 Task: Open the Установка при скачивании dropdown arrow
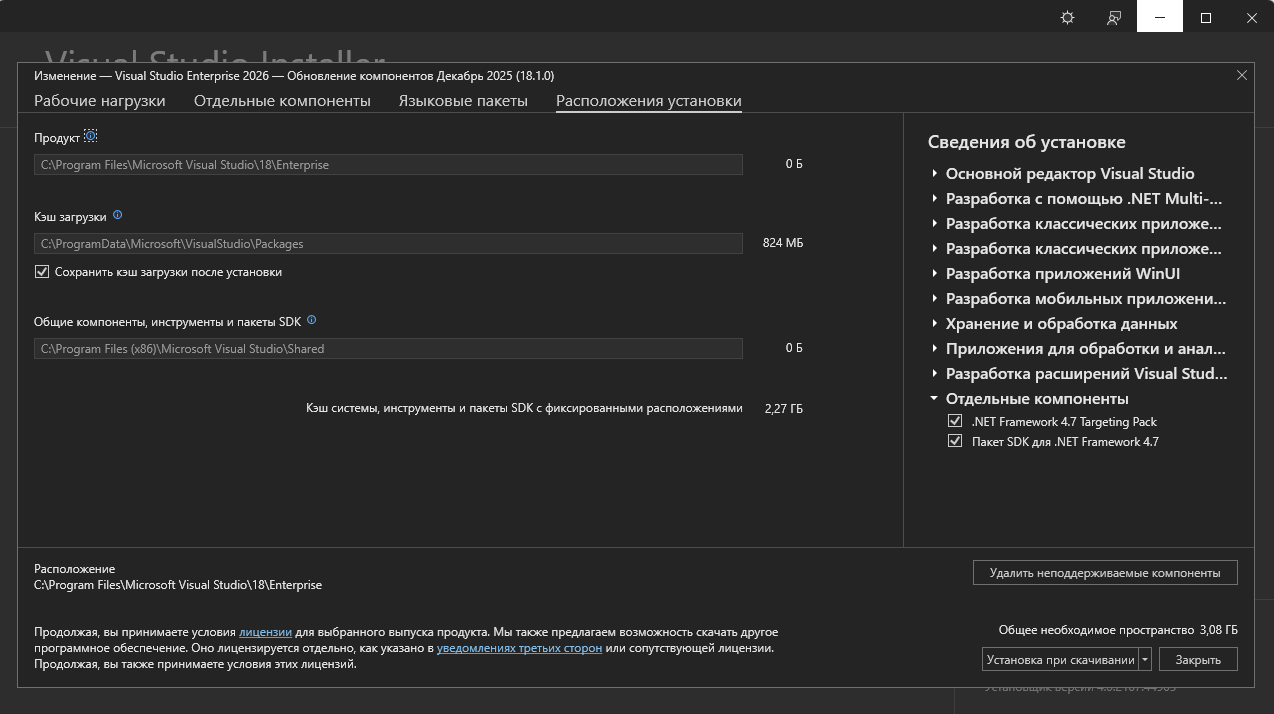point(1145,660)
